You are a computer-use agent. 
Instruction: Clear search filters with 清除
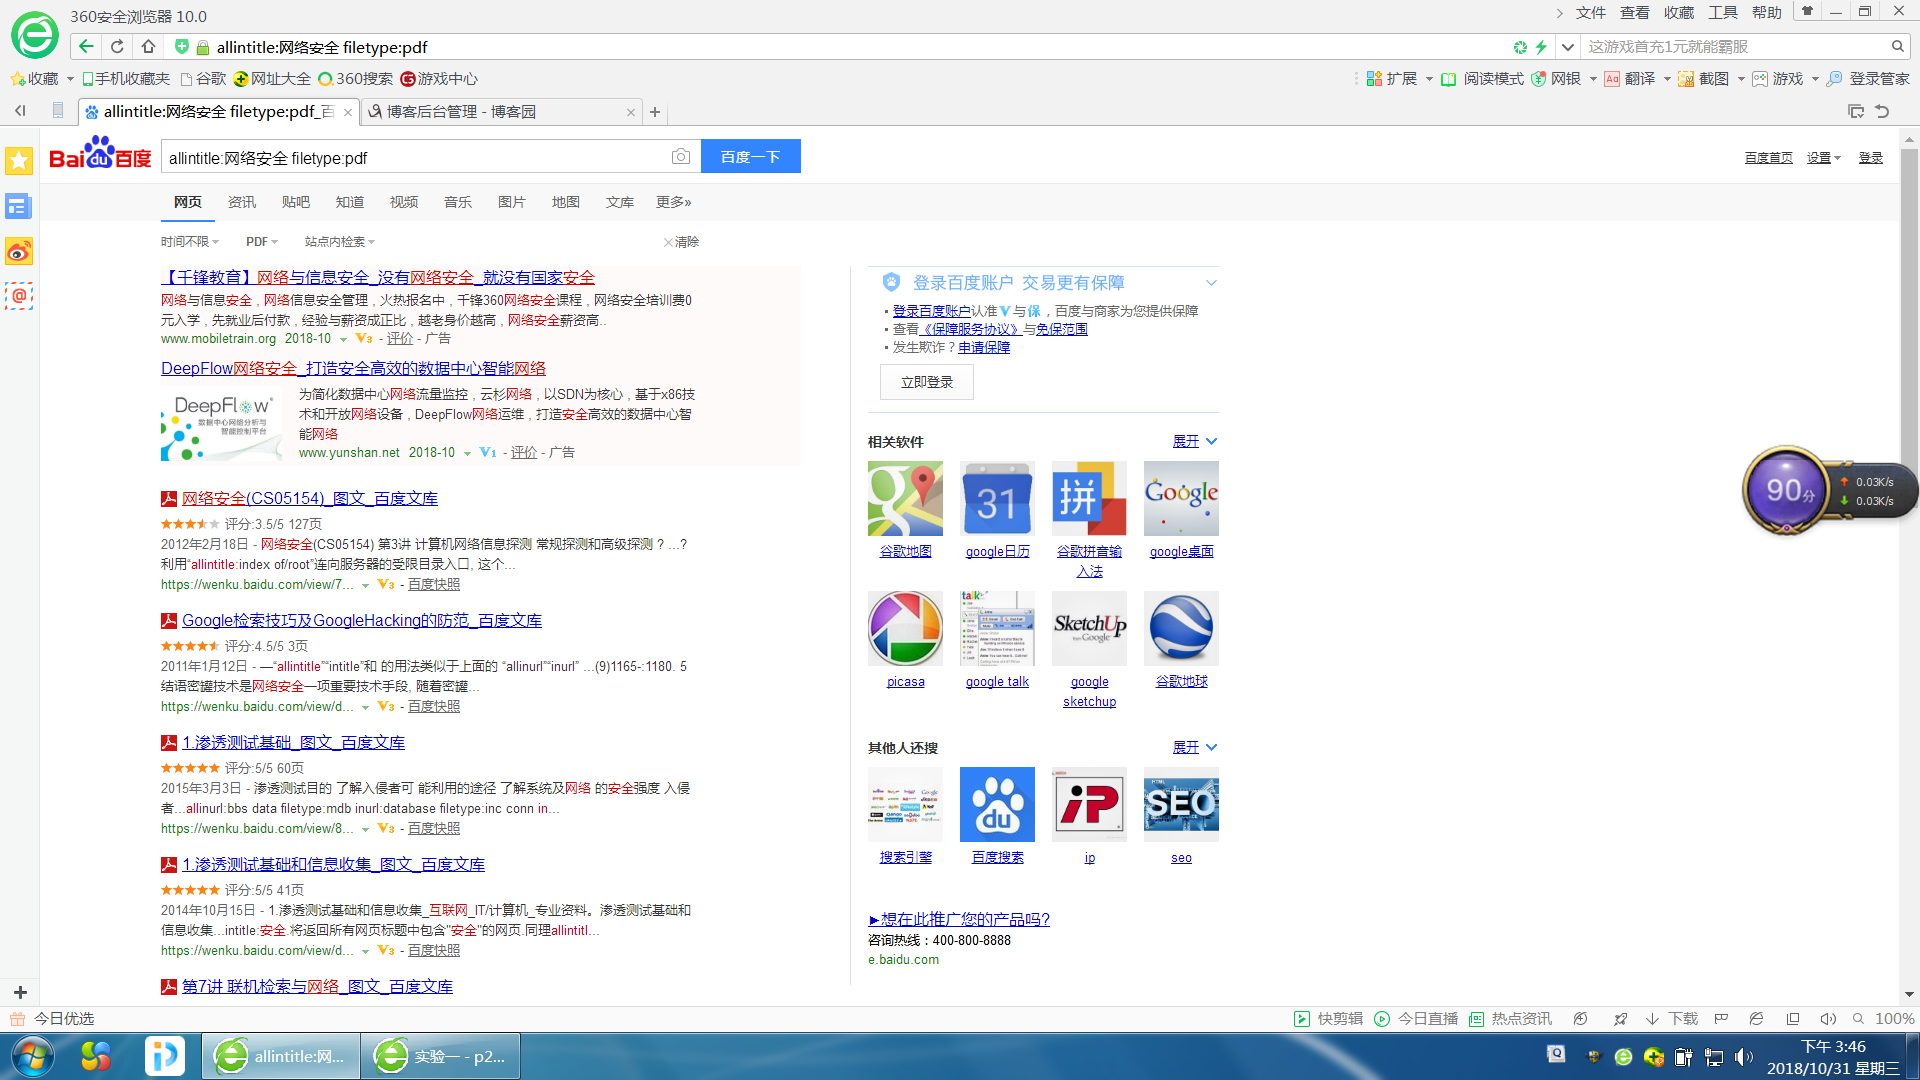[x=682, y=242]
